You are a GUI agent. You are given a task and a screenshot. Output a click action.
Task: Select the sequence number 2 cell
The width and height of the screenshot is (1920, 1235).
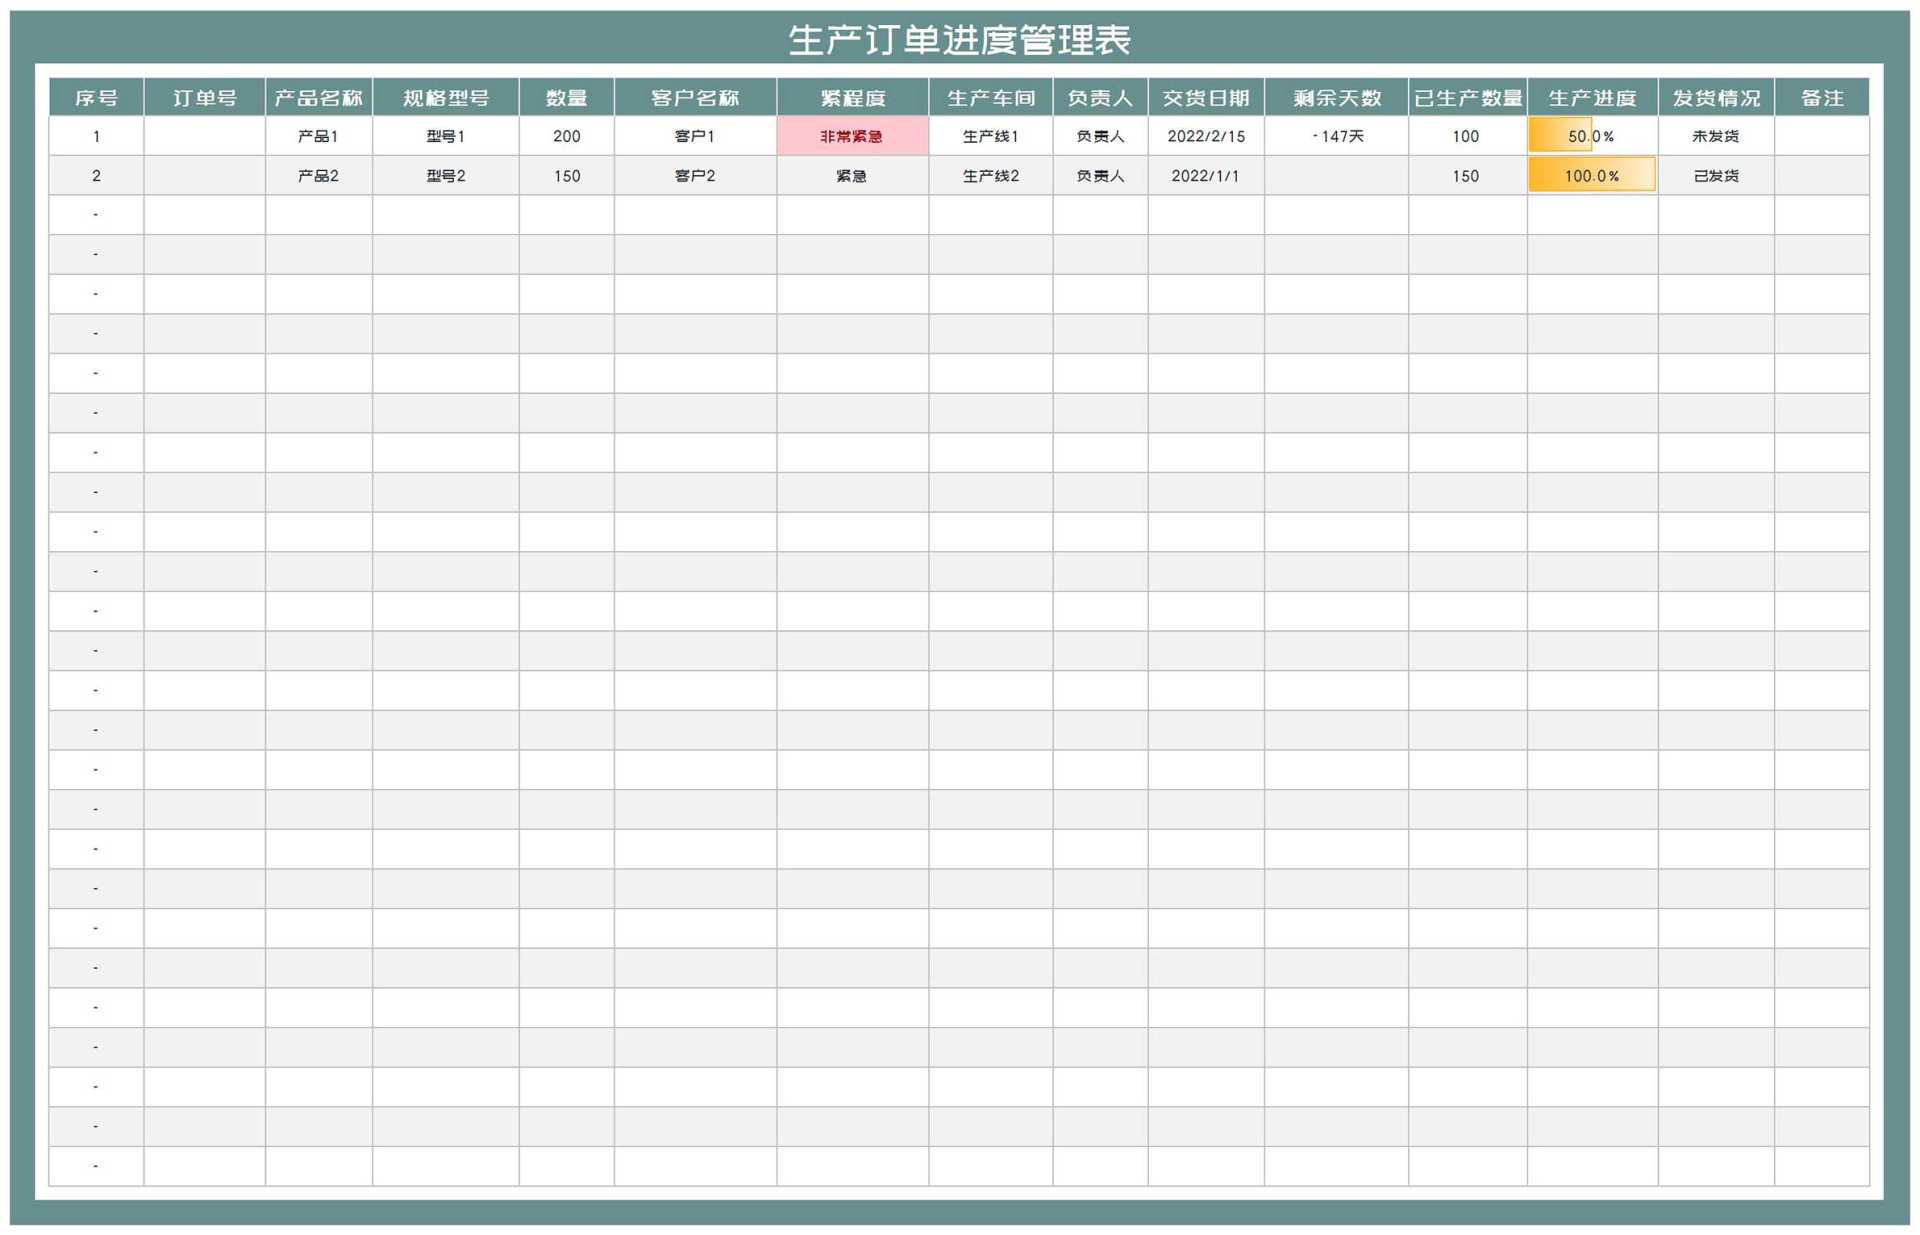[96, 175]
